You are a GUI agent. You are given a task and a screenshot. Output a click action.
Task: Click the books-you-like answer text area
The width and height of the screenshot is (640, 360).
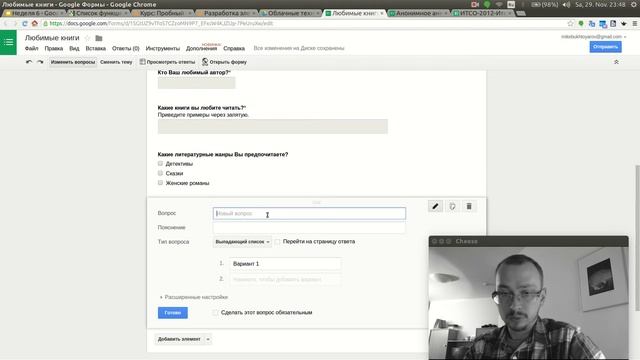coord(273,127)
